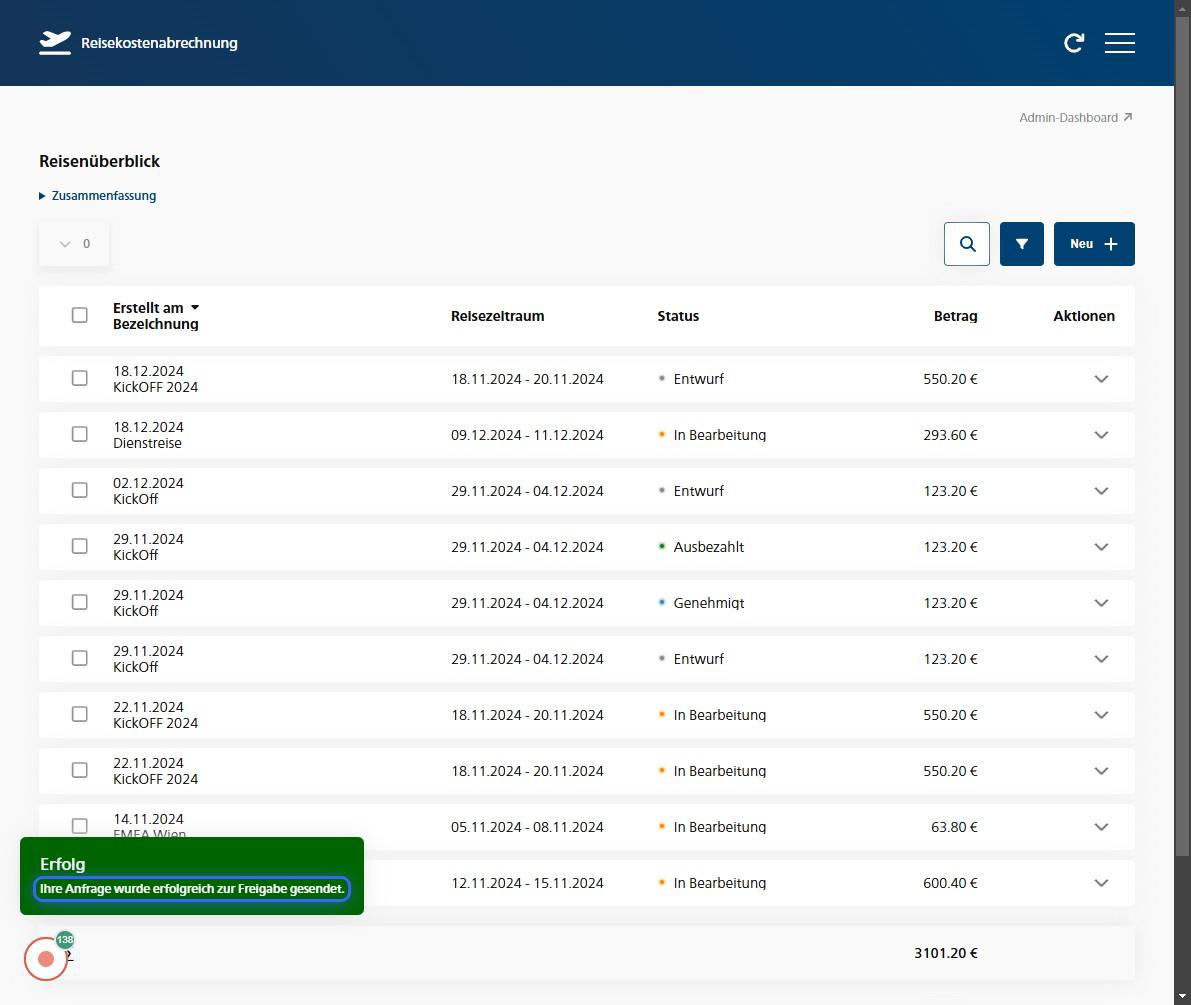Check the Ausbezahlt KickOff row checkbox
This screenshot has height=1005, width=1191.
tap(80, 546)
